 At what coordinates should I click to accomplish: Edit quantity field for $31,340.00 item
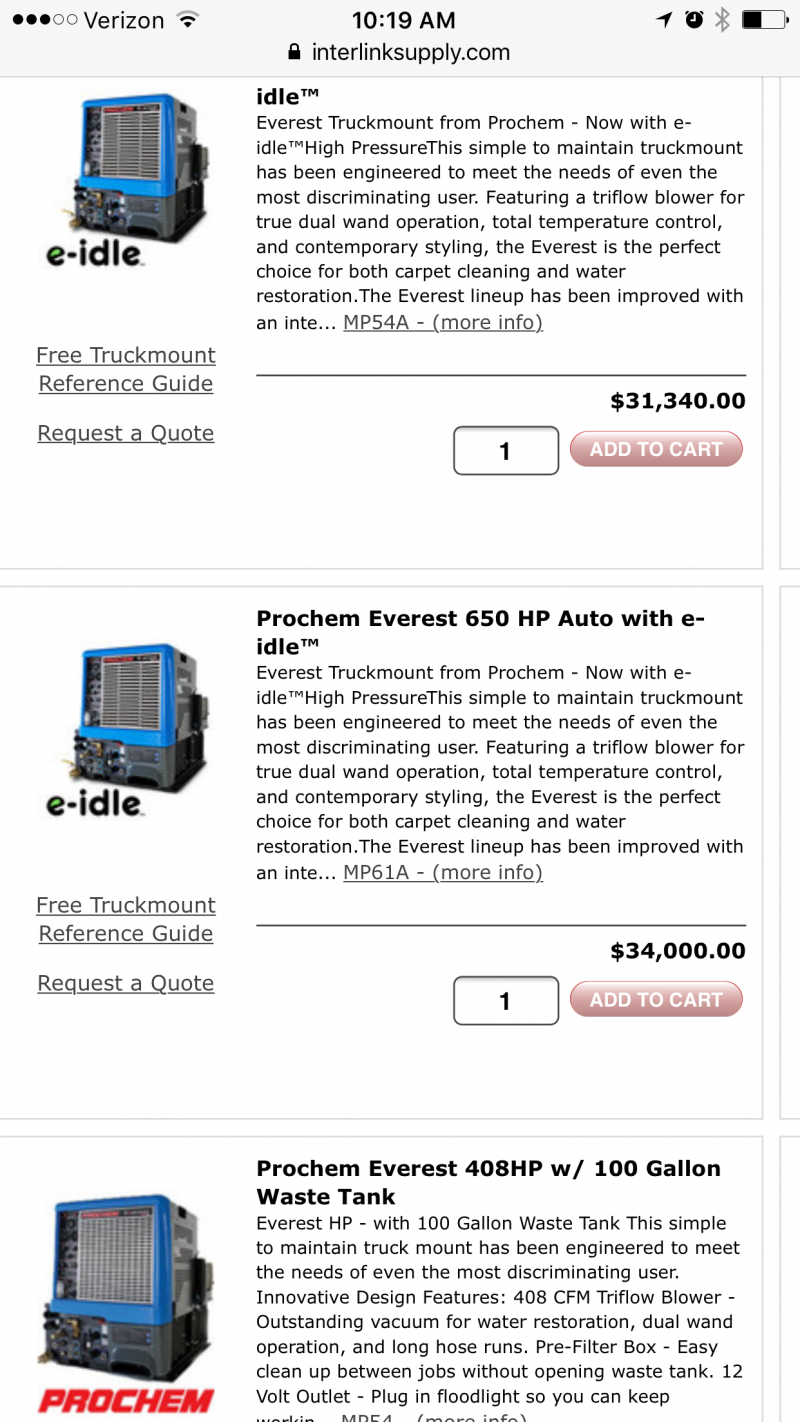point(506,450)
